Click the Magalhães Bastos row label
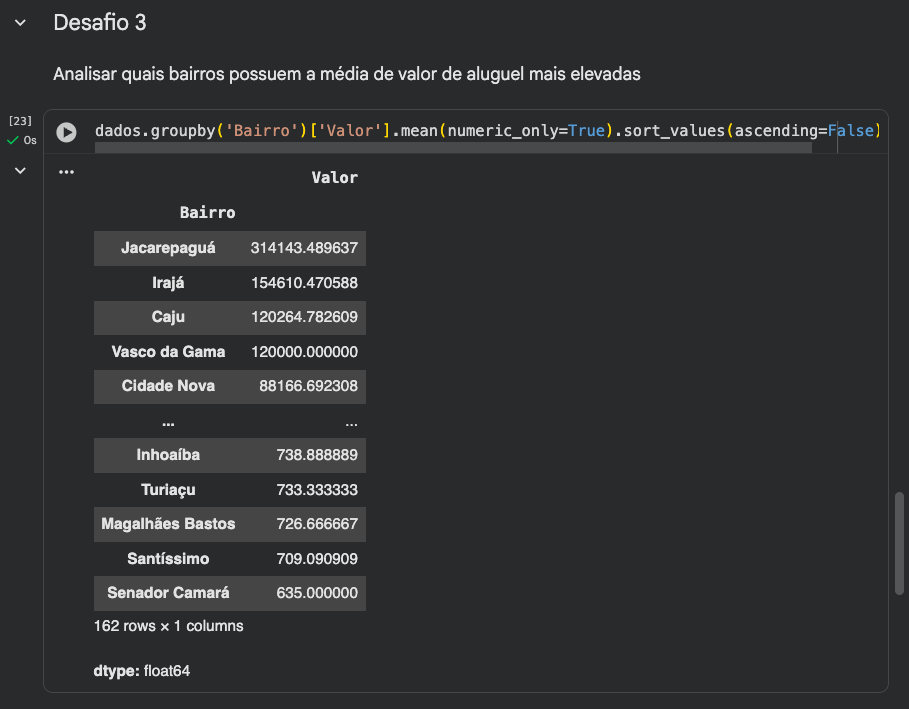This screenshot has height=709, width=909. 168,524
